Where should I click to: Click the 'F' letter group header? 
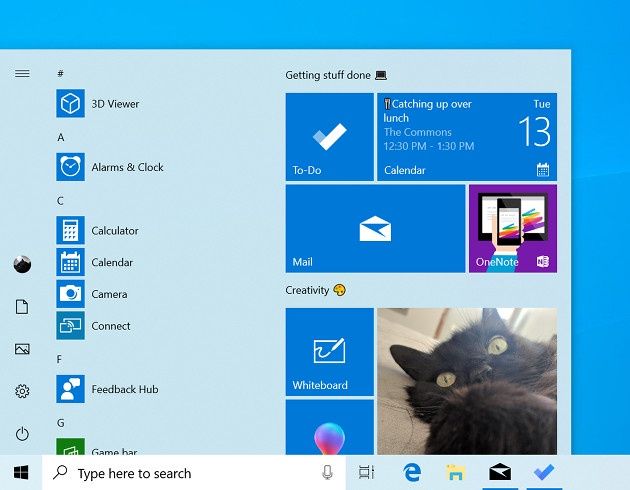59,359
